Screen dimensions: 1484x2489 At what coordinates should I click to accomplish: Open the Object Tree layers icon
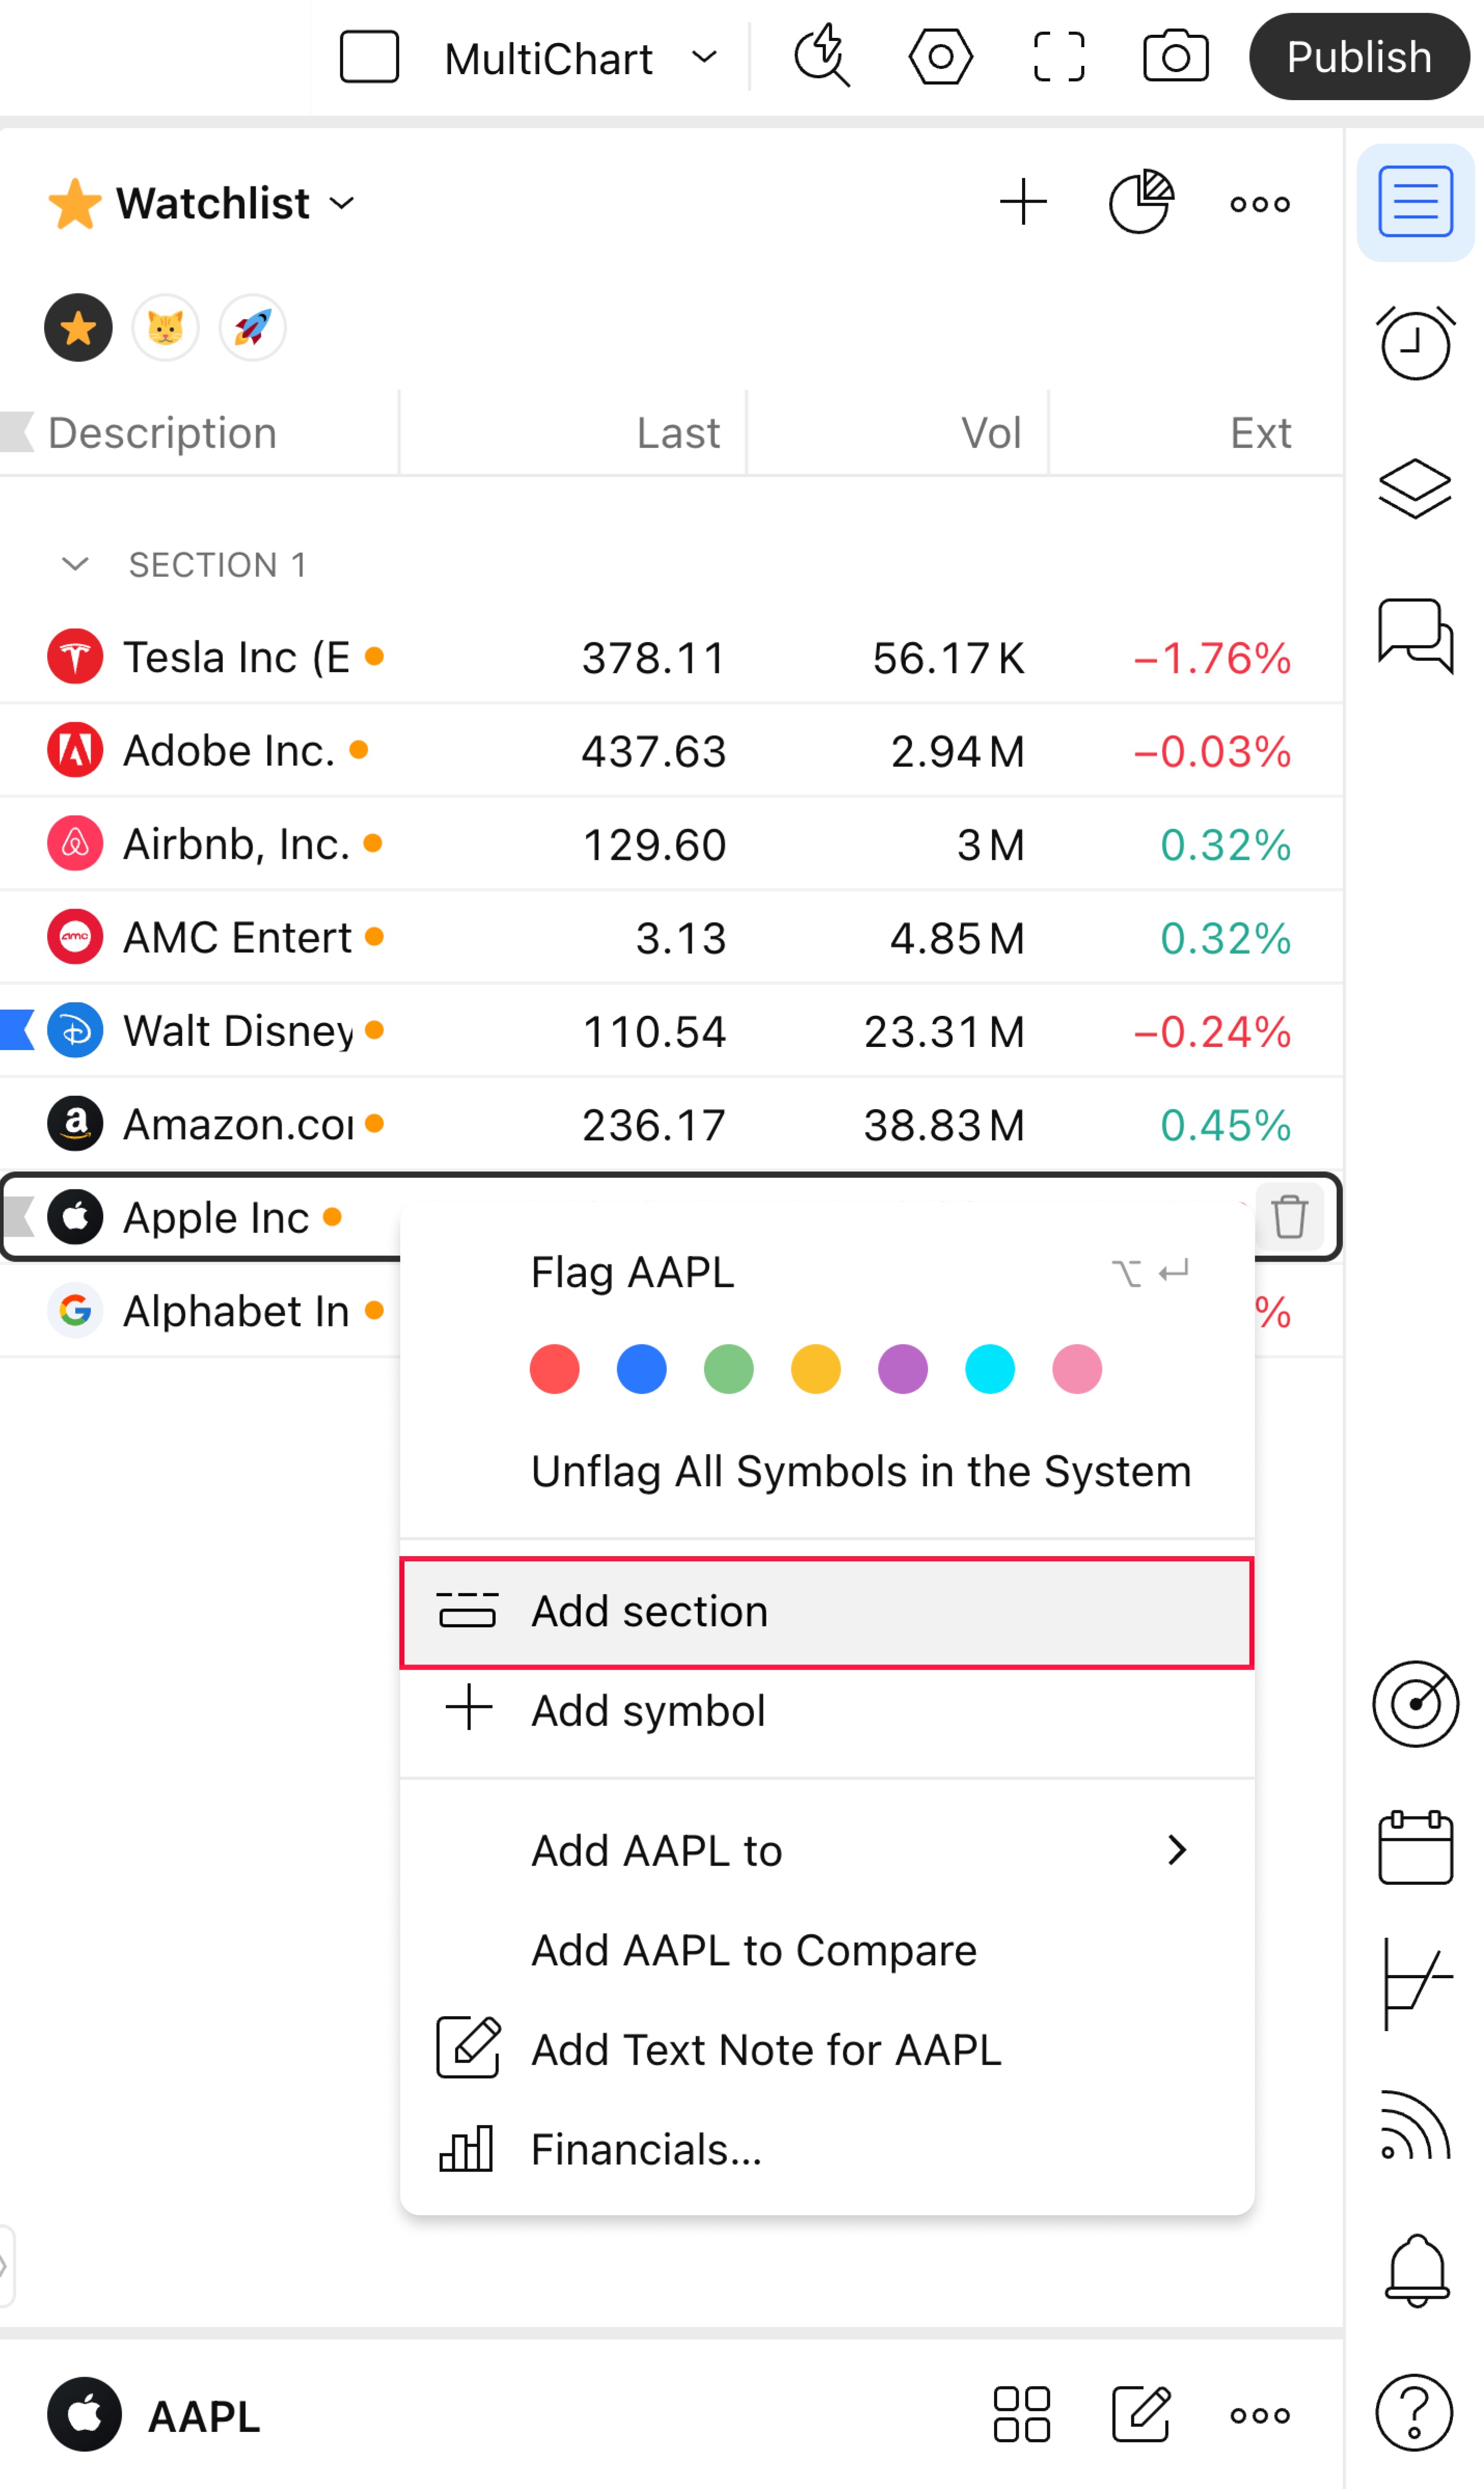tap(1414, 489)
